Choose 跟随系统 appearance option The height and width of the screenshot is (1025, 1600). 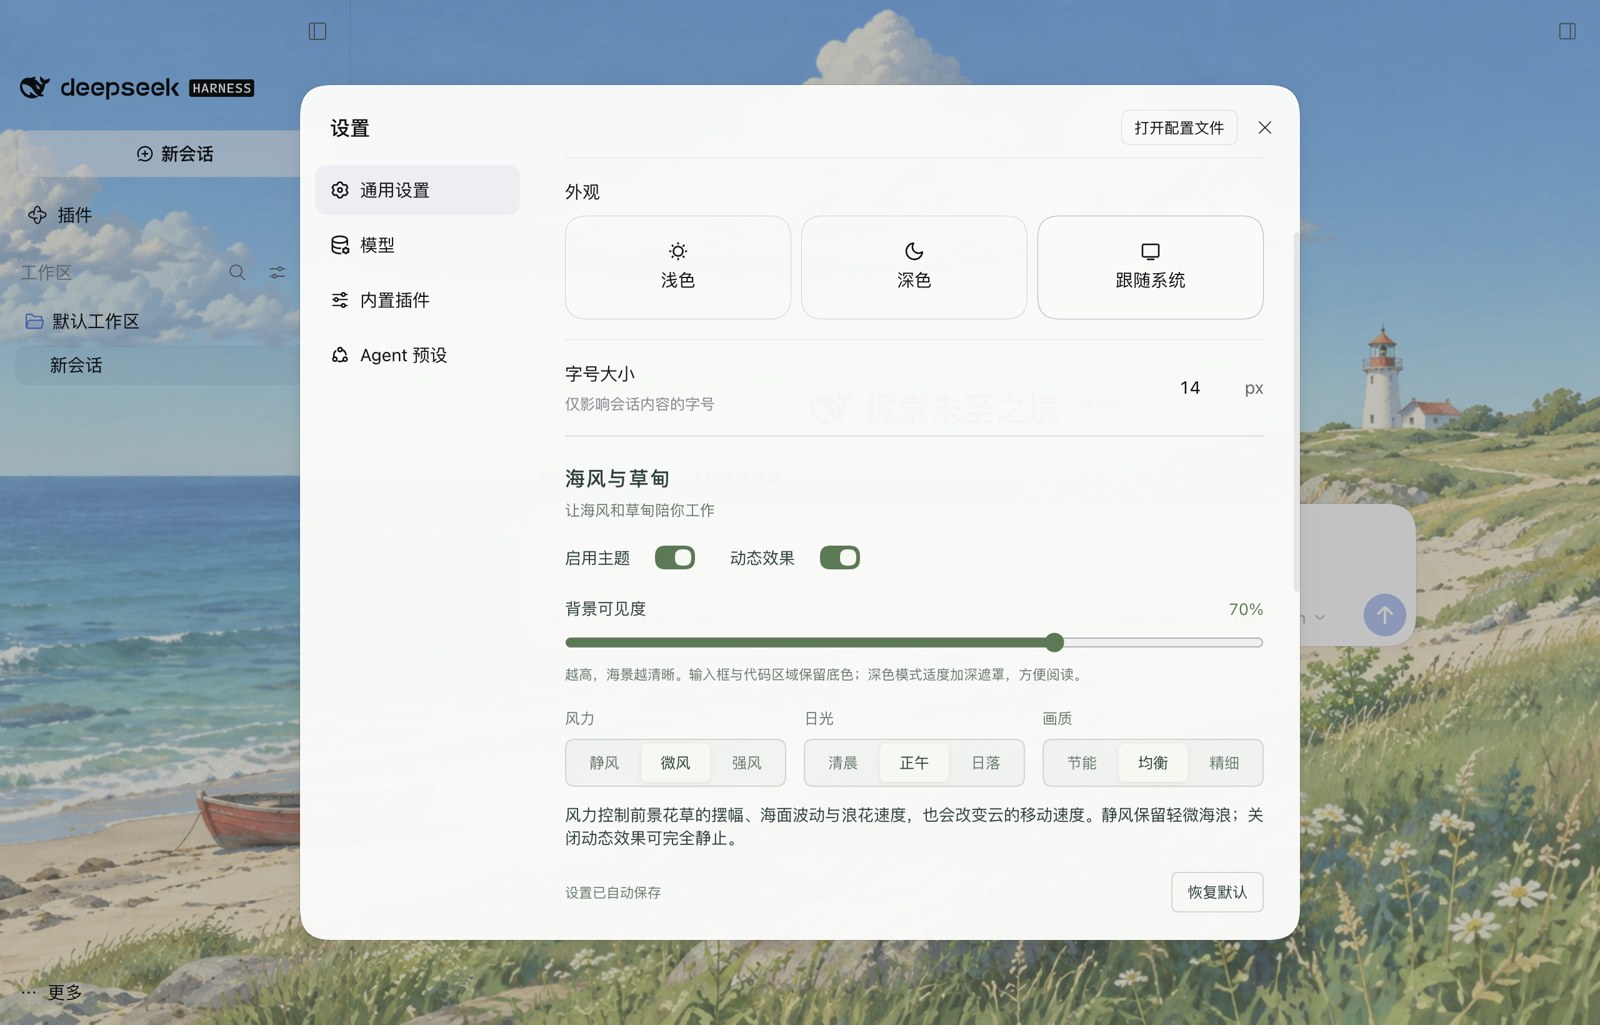point(1150,267)
